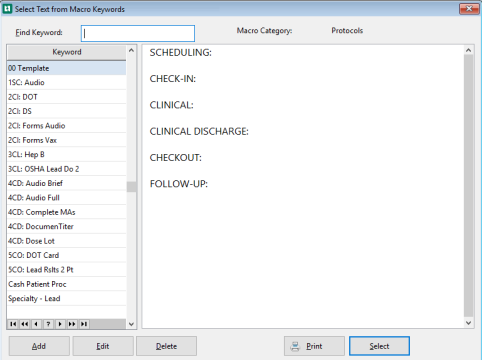
Task: Click keyword list scroll down arrow
Action: point(131,324)
